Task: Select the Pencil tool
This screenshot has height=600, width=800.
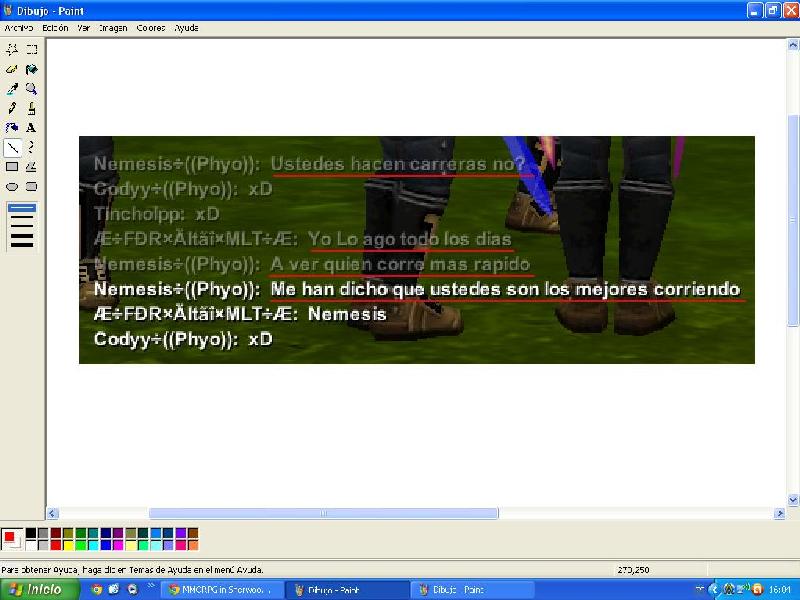Action: pos(12,108)
